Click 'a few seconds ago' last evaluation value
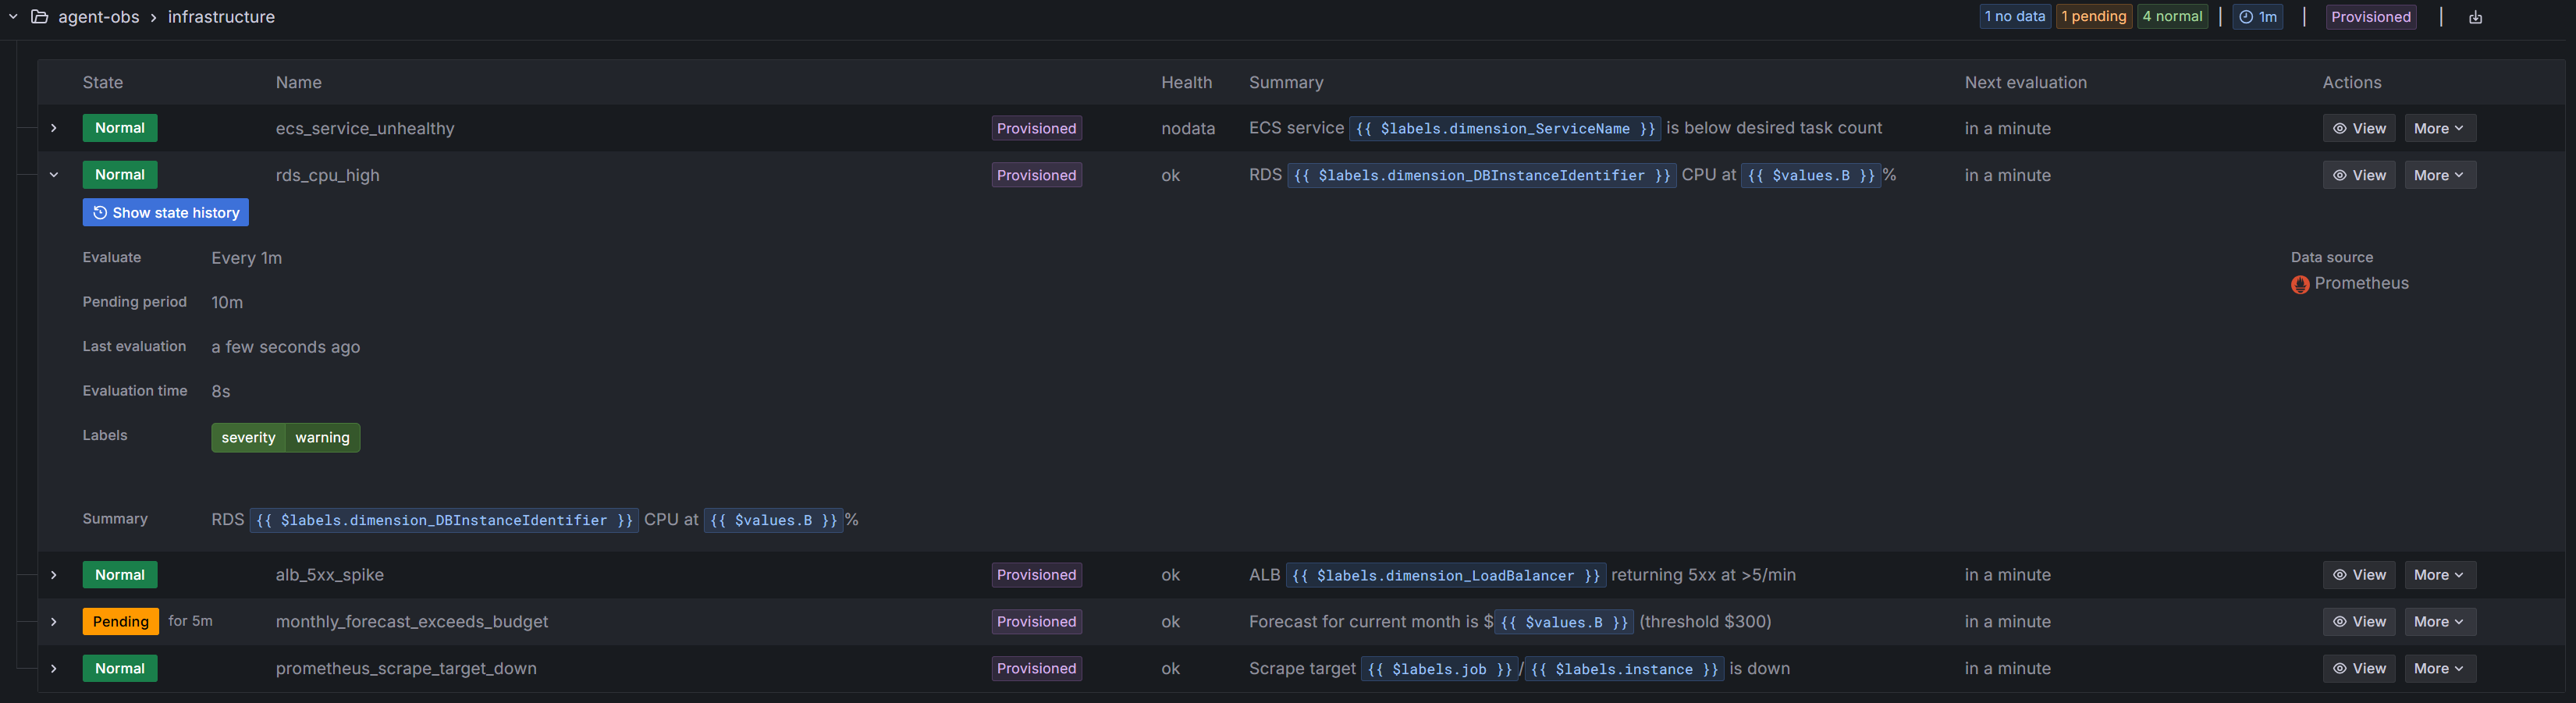Image resolution: width=2576 pixels, height=703 pixels. [286, 347]
